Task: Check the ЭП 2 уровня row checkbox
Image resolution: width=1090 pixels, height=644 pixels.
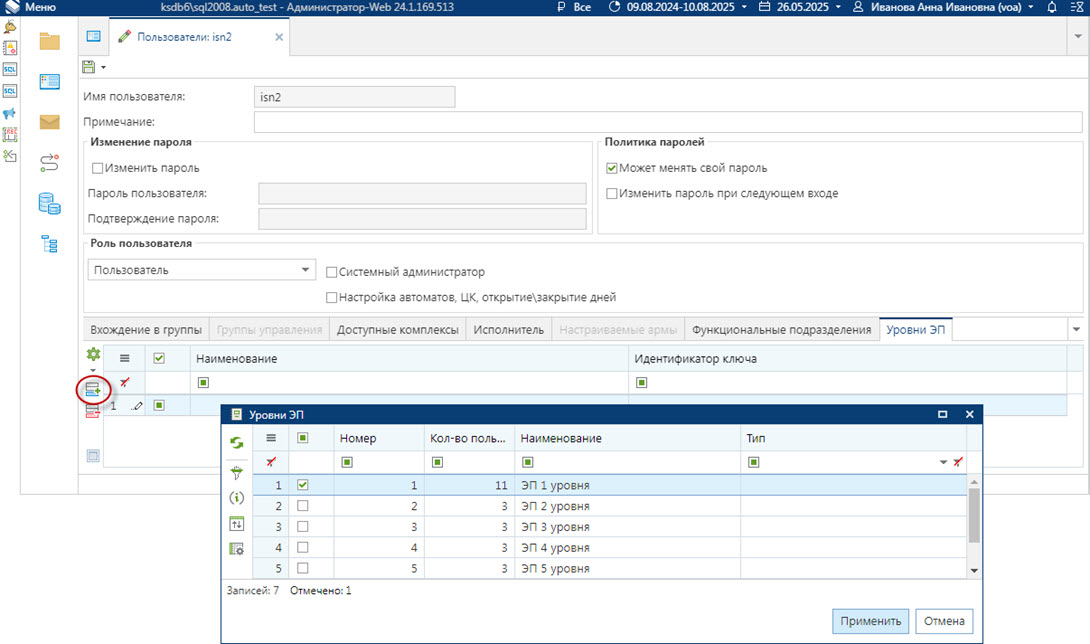Action: 302,506
